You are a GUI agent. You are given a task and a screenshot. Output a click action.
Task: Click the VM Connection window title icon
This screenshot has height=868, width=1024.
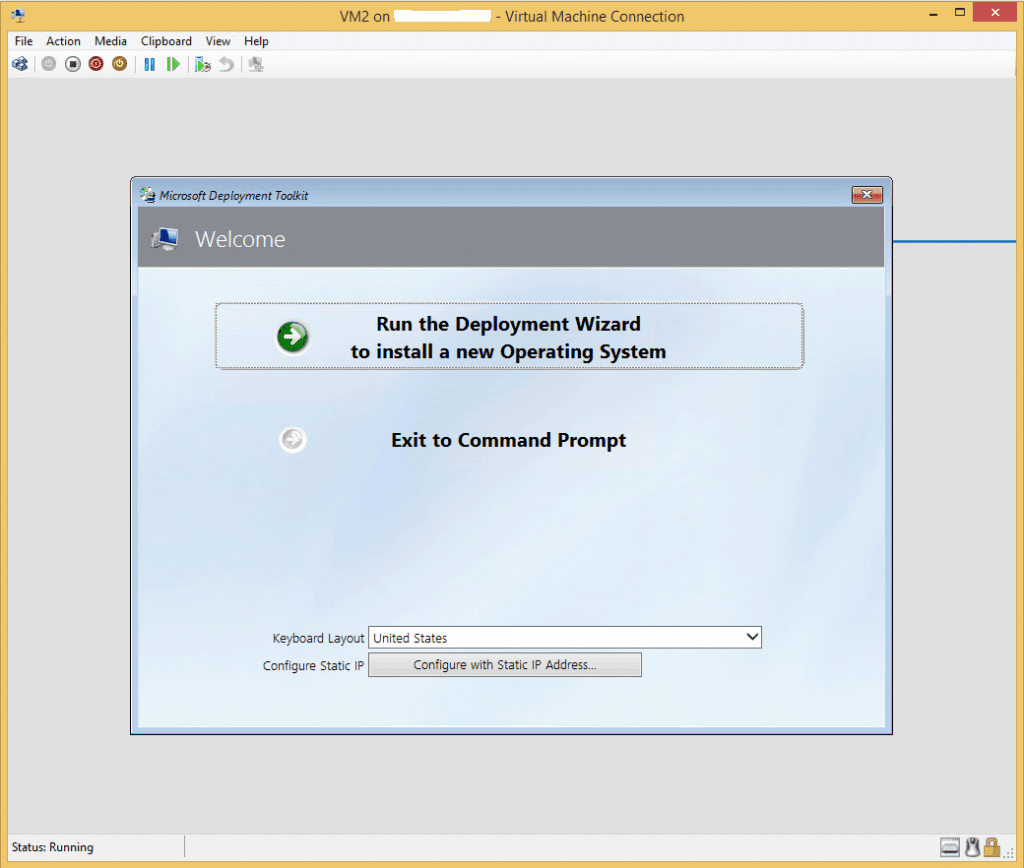18,16
